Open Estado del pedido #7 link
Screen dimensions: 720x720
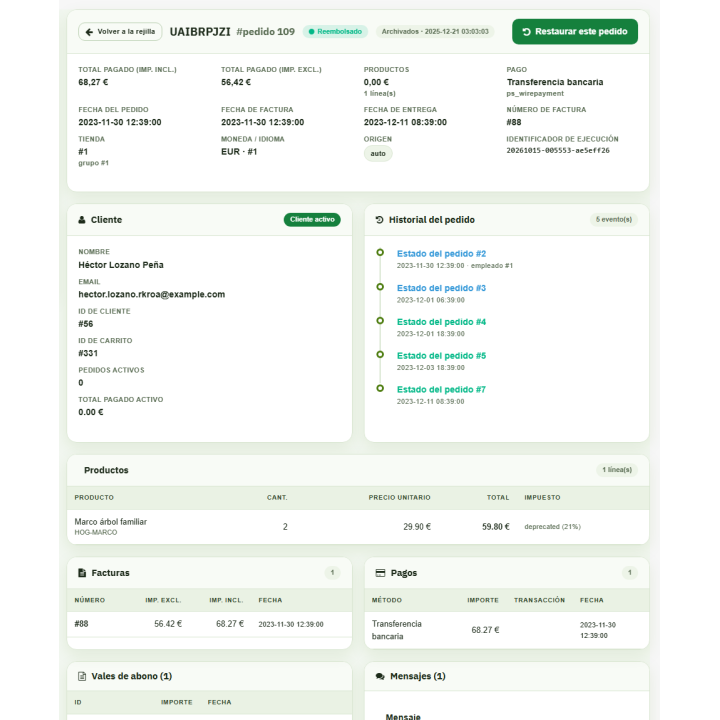click(441, 389)
